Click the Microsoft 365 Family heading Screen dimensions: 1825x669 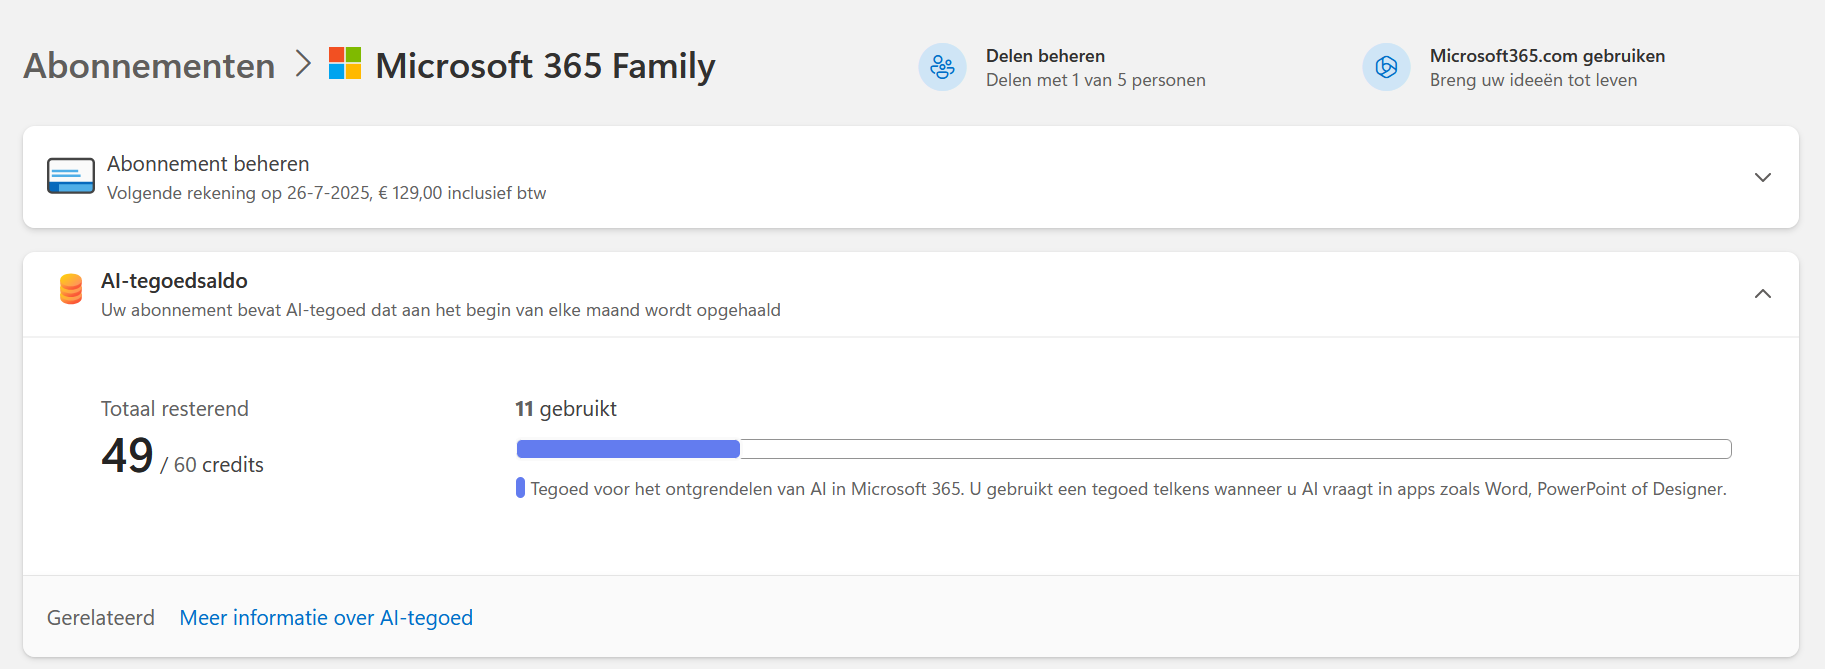pos(545,66)
